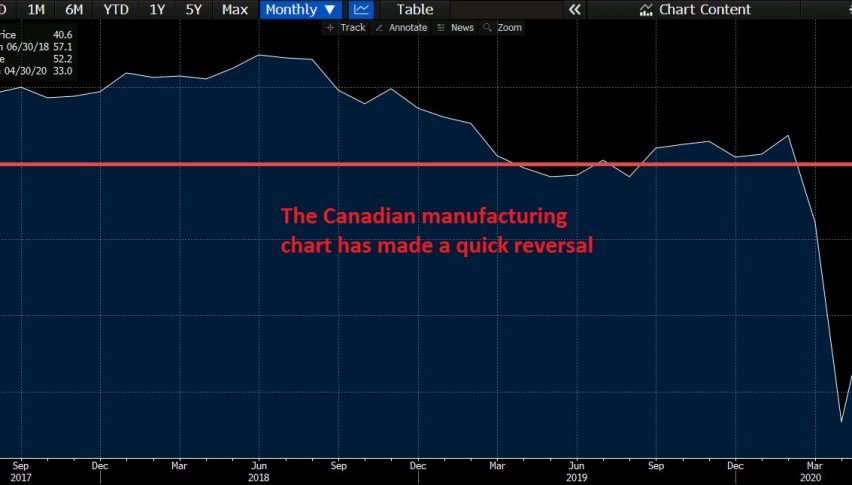Toggle the News overlay
852x485 pixels.
[x=455, y=27]
